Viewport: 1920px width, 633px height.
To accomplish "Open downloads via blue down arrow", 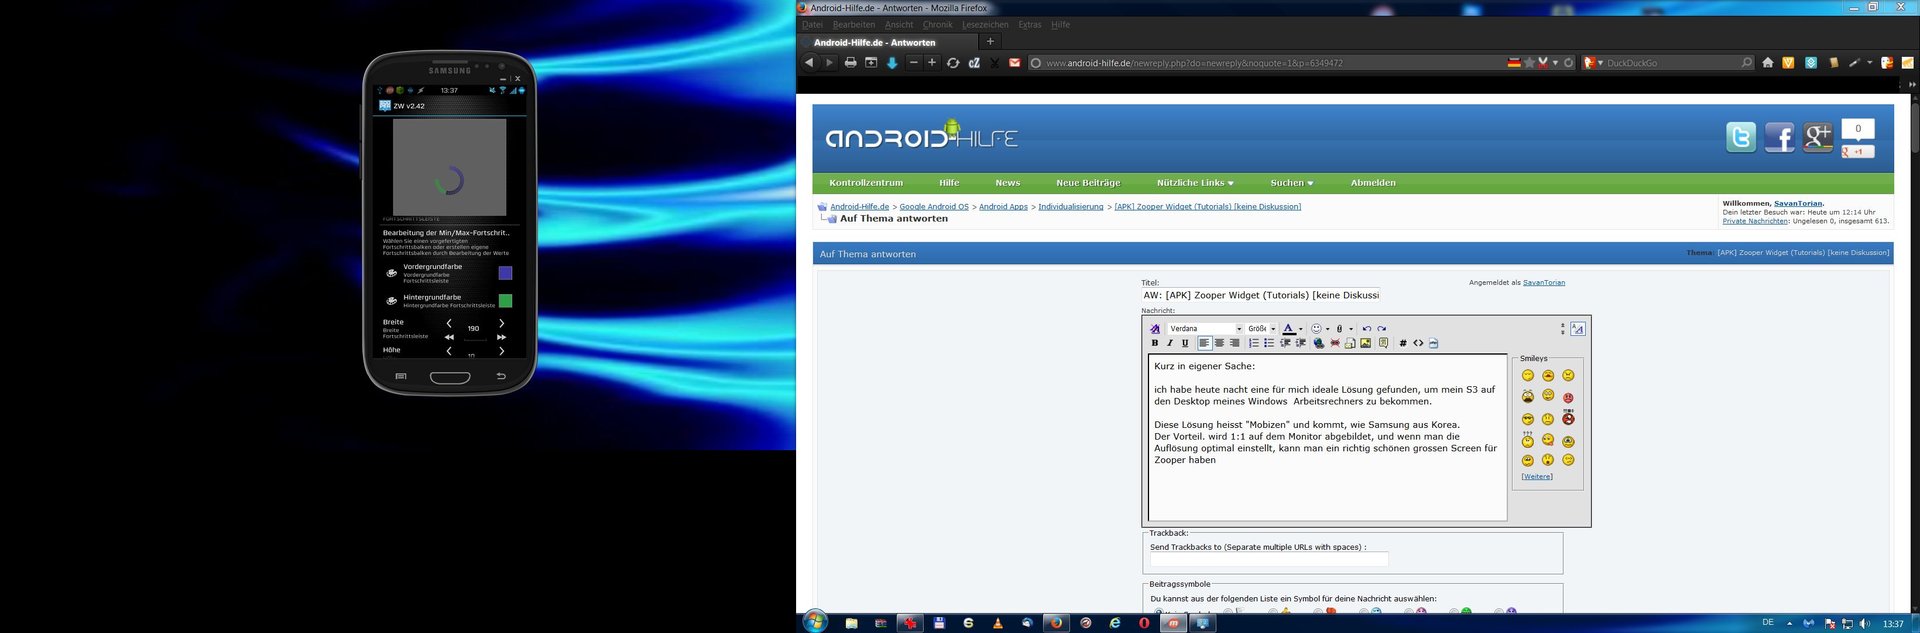I will [x=892, y=63].
